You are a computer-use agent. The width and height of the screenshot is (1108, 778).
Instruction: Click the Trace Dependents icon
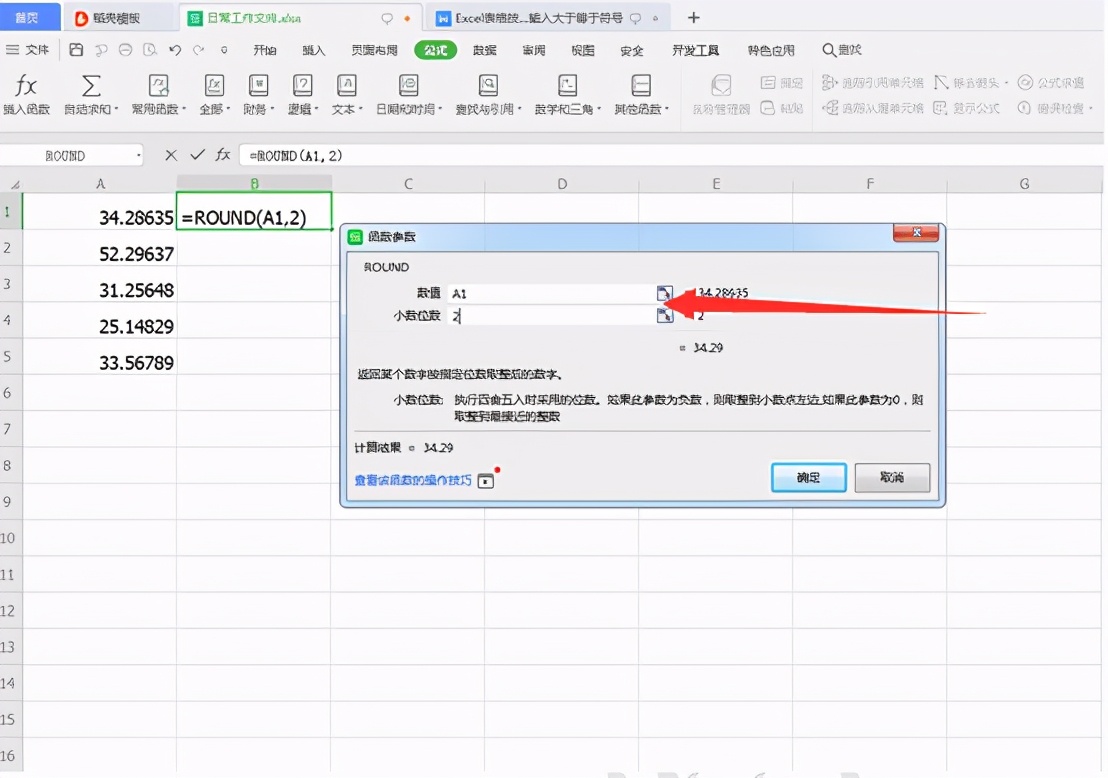830,108
